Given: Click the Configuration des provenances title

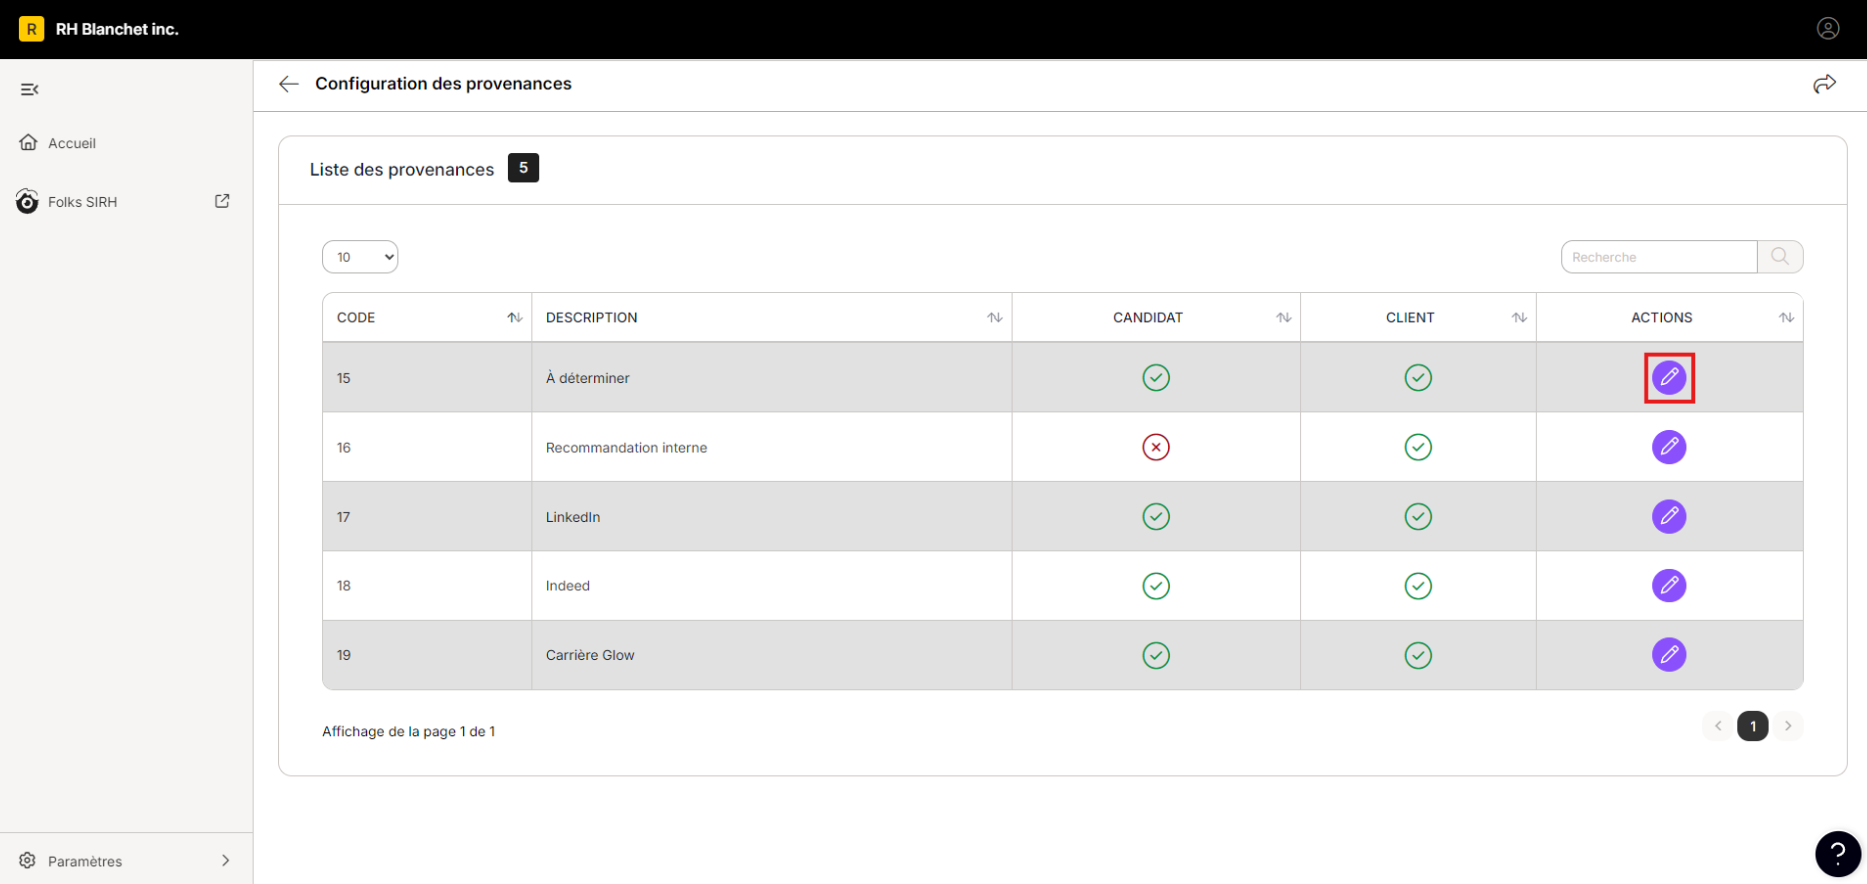Looking at the screenshot, I should 443,84.
